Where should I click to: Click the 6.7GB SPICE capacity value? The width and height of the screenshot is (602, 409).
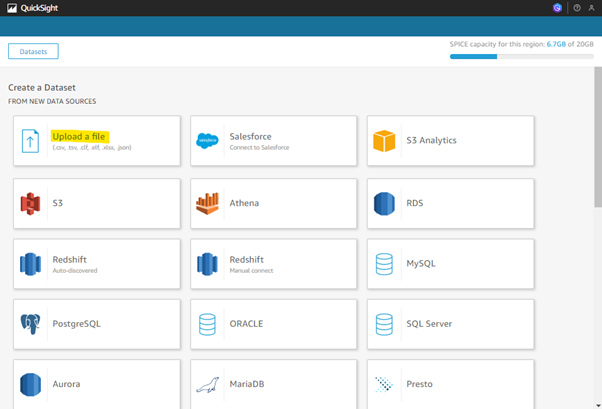coord(556,44)
